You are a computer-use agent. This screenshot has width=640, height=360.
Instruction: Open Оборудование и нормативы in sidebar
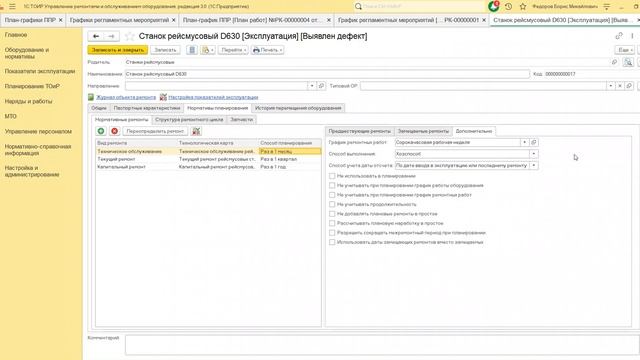(x=27, y=53)
